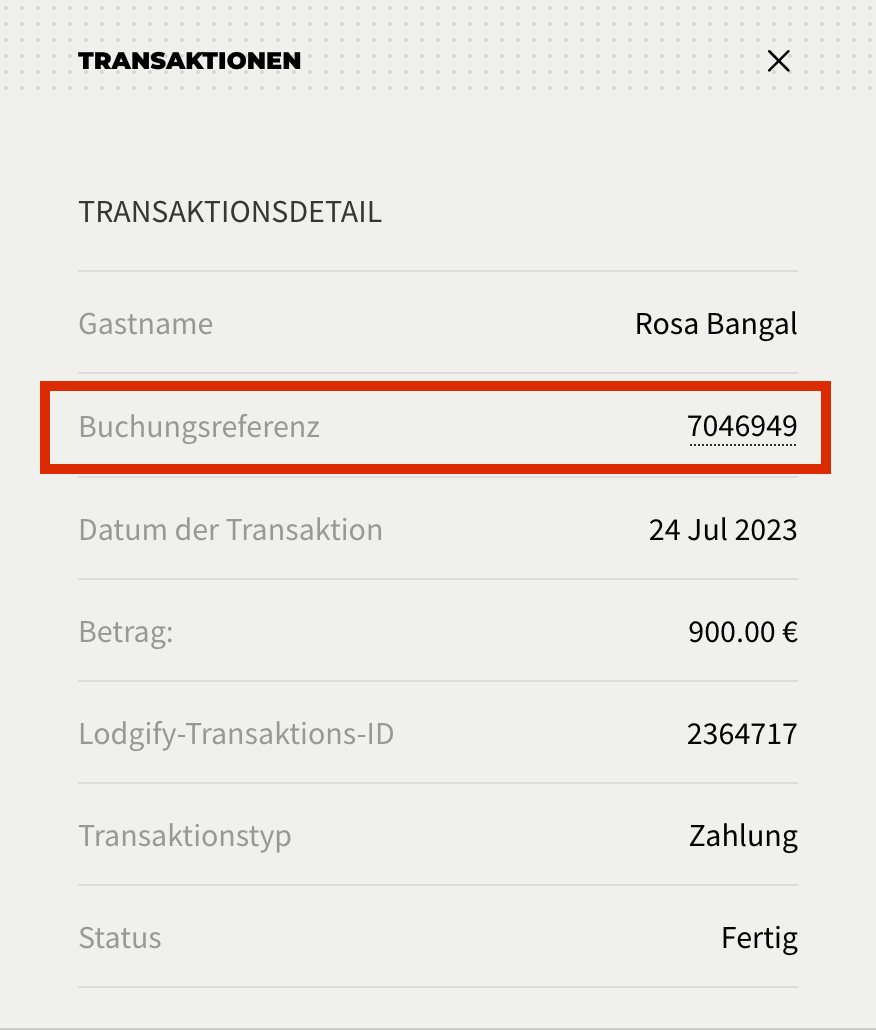Select the Datum der Transaktion label
The width and height of the screenshot is (876, 1030).
pyautogui.click(x=230, y=529)
